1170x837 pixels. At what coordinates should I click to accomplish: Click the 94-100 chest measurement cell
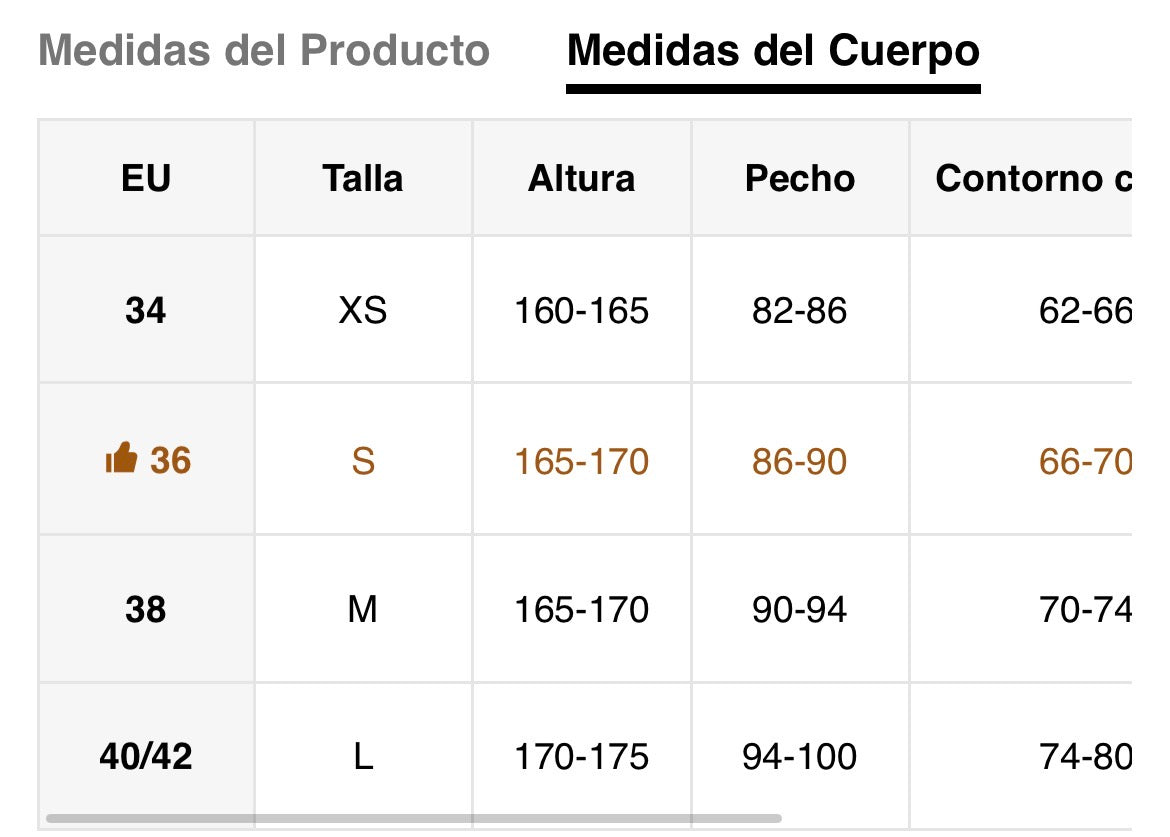coord(799,756)
